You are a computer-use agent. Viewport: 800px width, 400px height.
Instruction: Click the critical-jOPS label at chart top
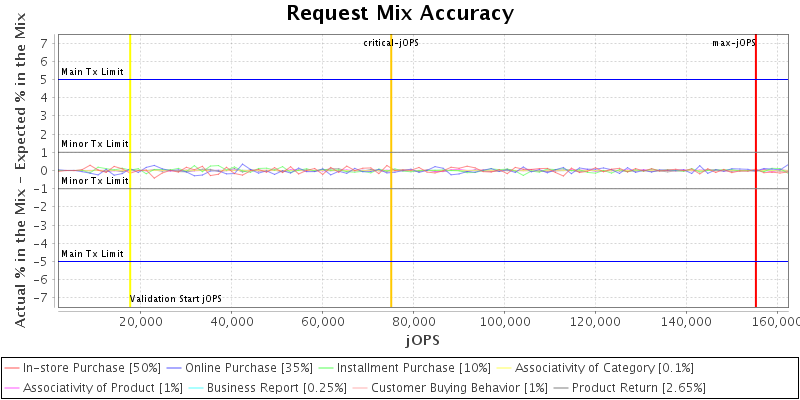point(391,43)
